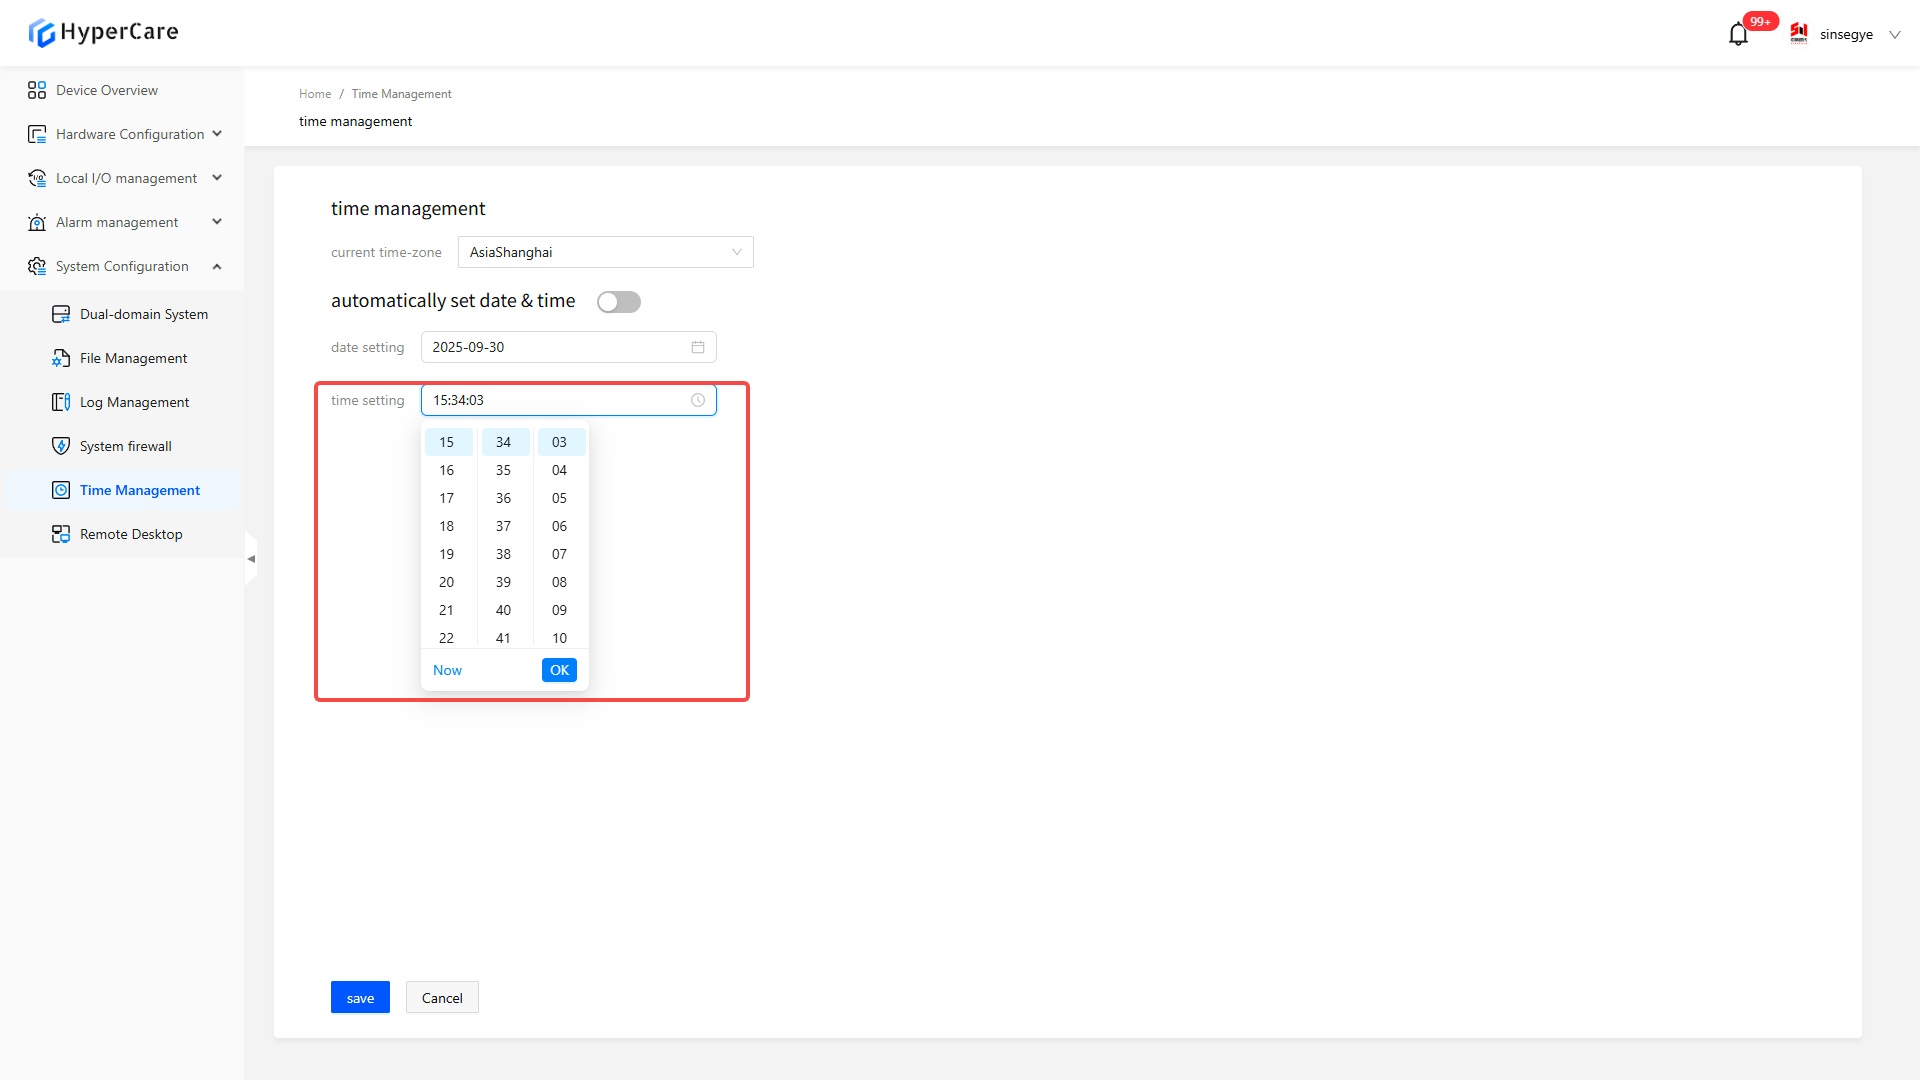Open System firewall via shield icon

point(61,446)
